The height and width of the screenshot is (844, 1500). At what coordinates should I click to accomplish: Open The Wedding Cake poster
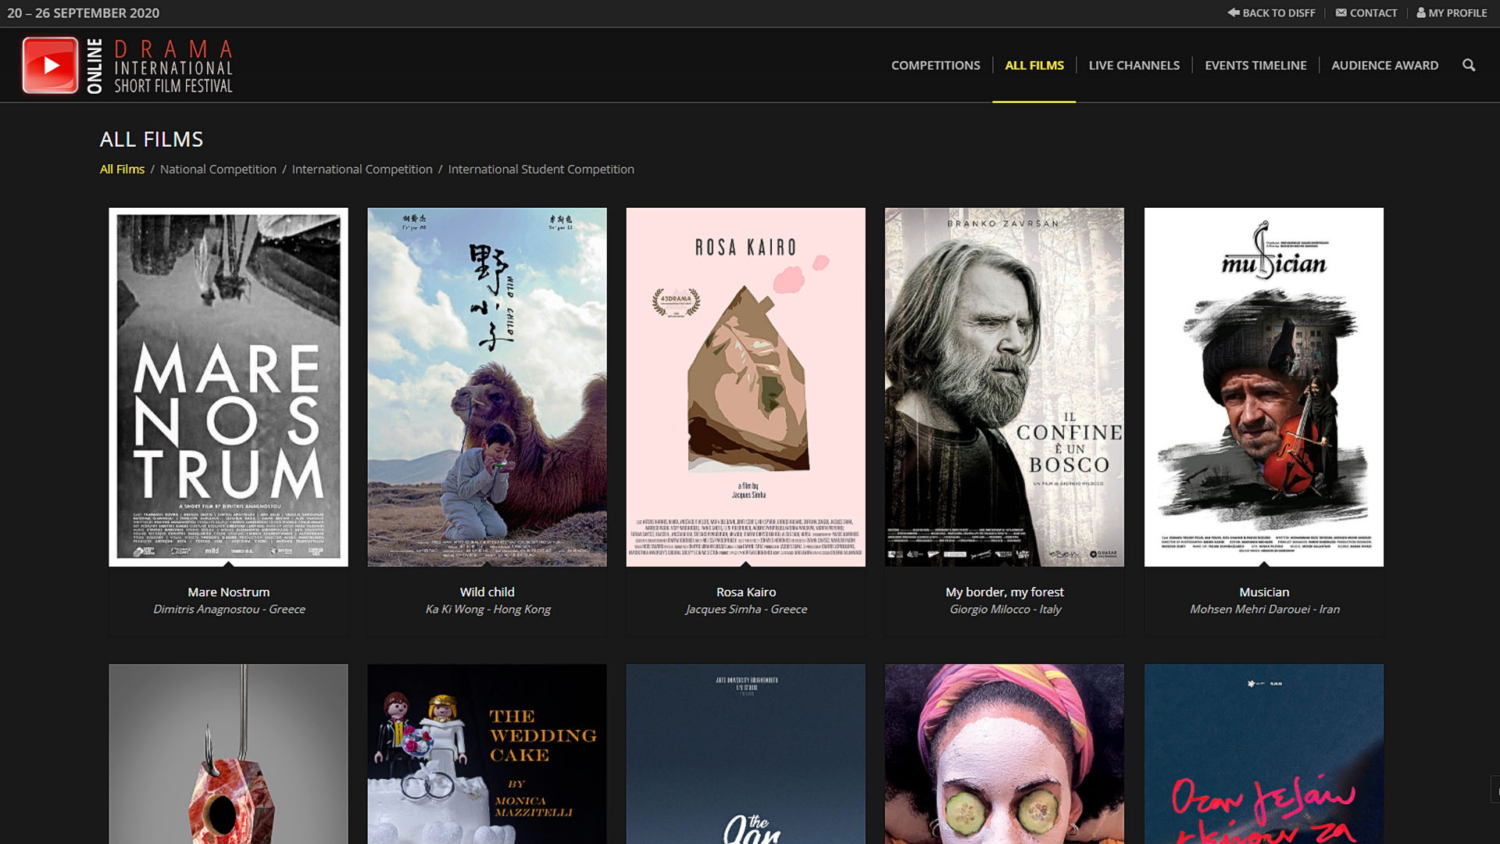tap(487, 754)
